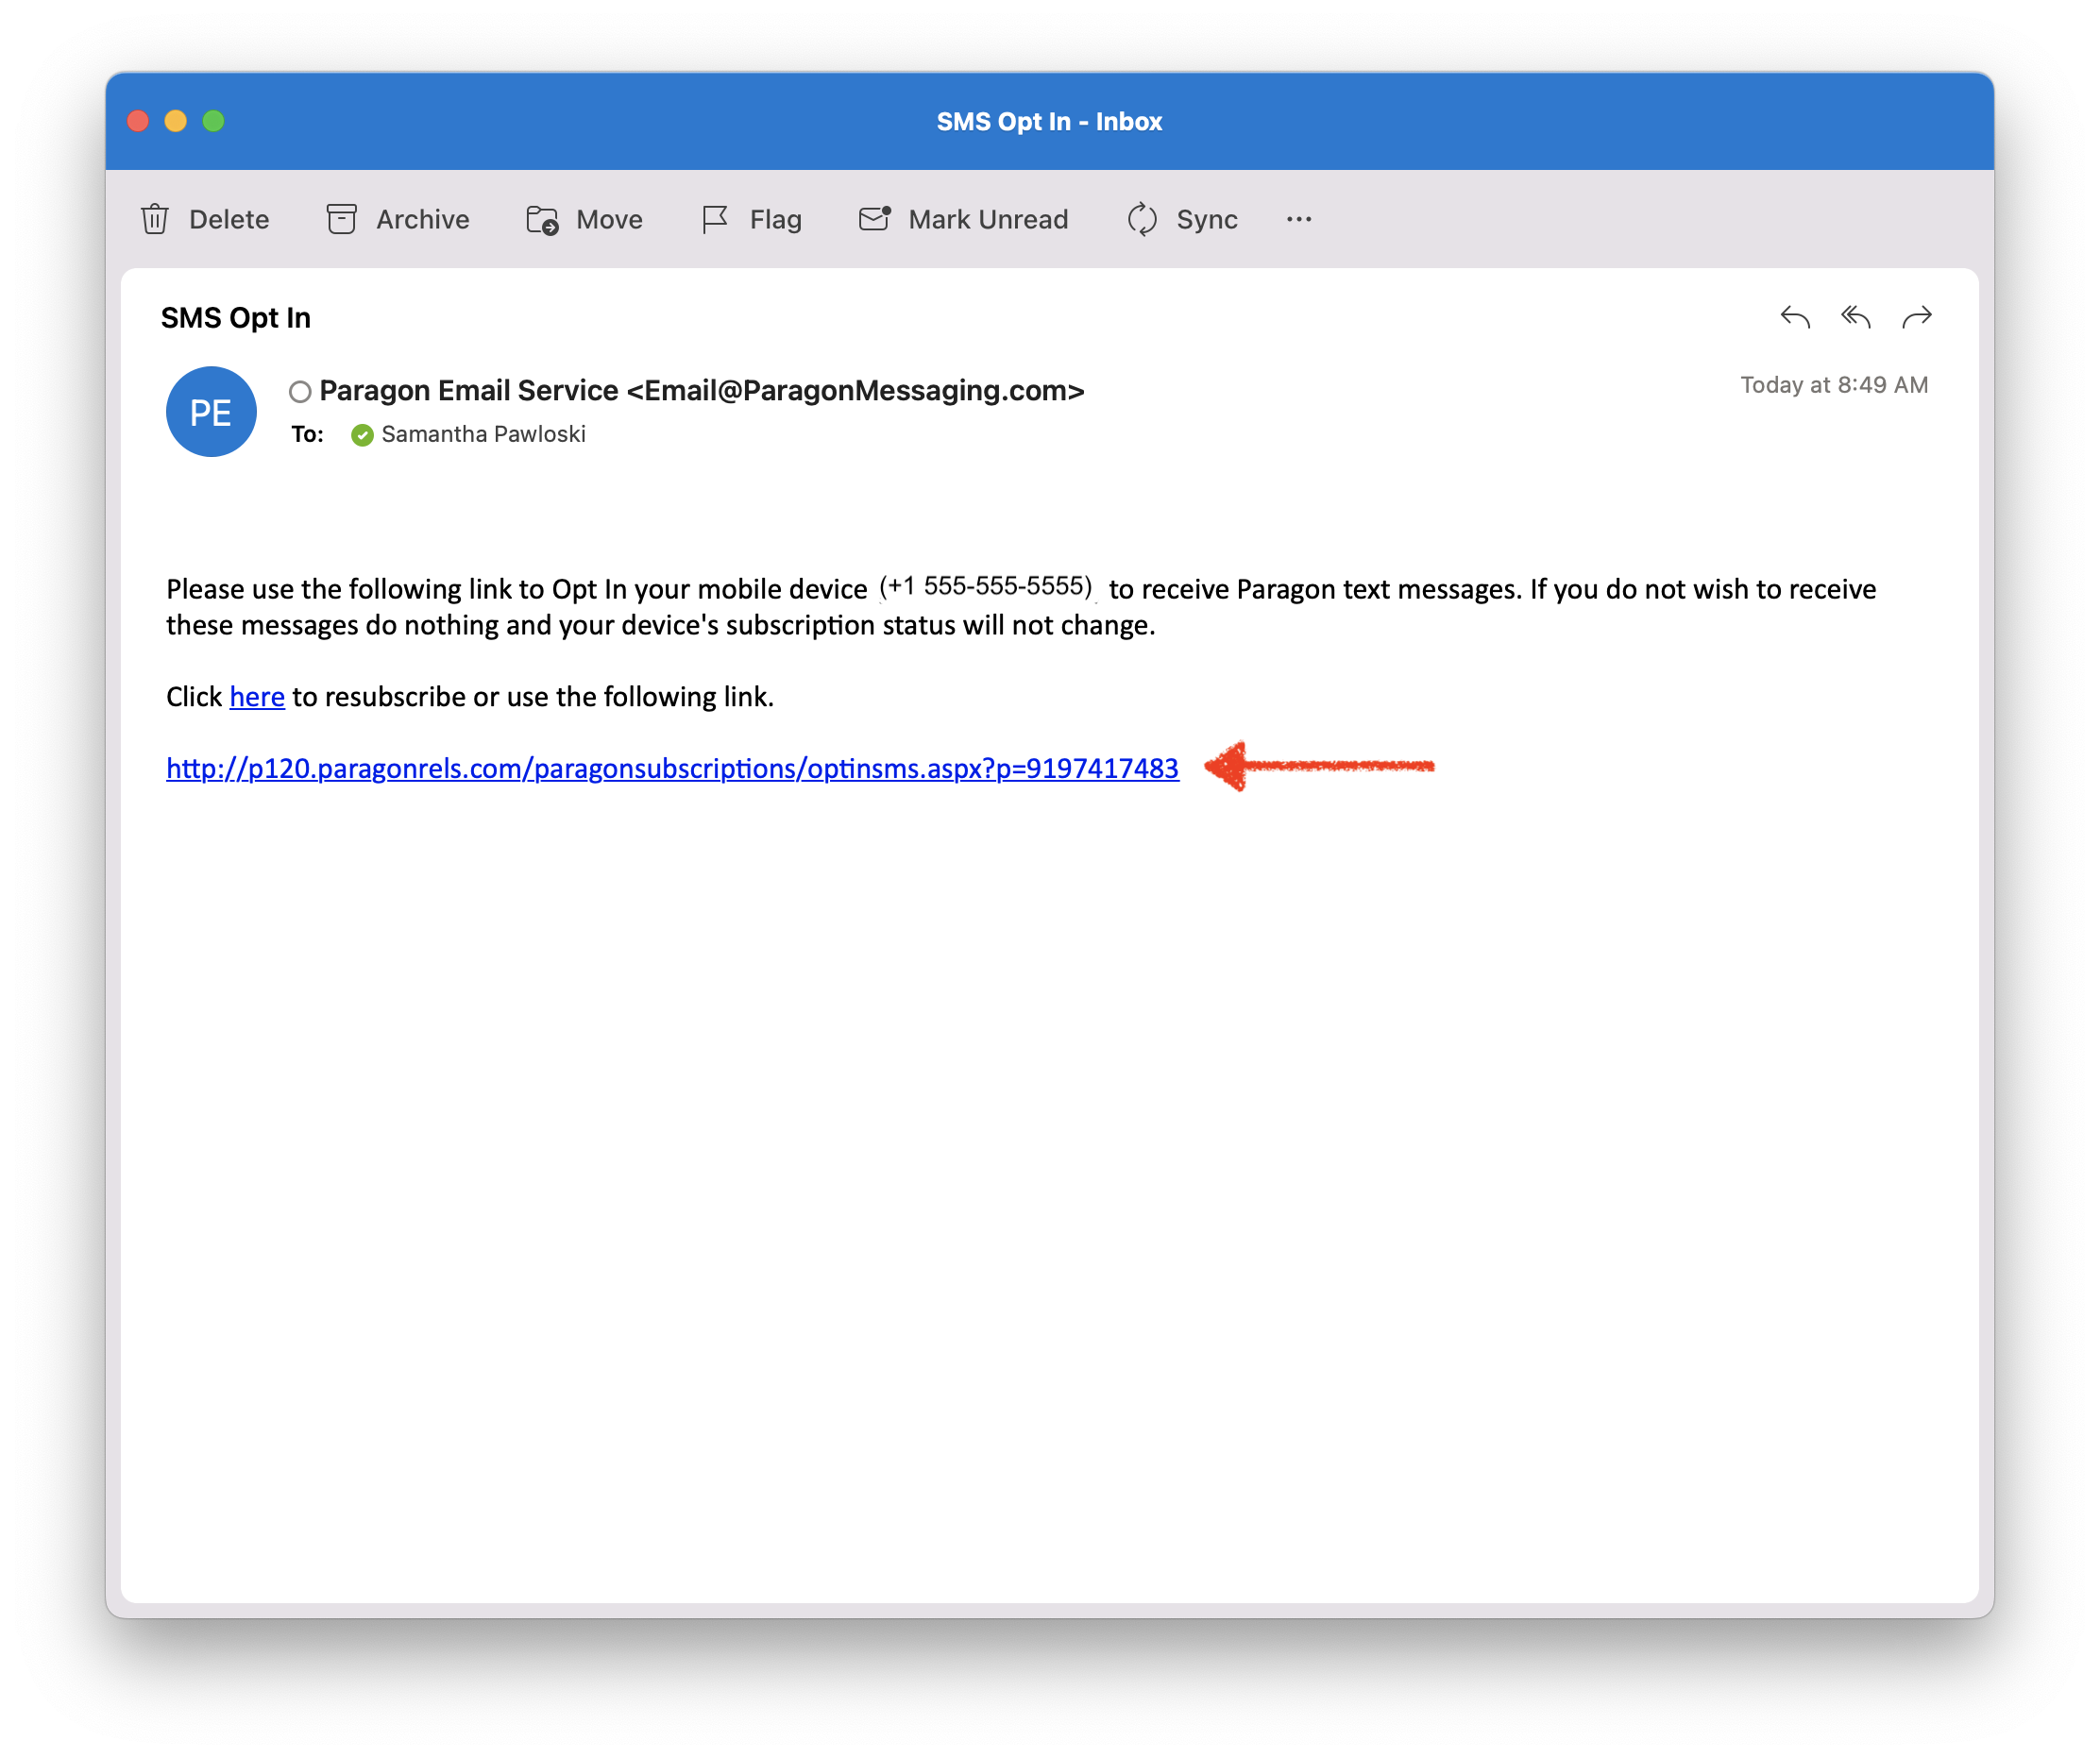Screen dimensions: 2100x1758
Task: Click the presence circle beside Paragon Email Service
Action: point(300,391)
